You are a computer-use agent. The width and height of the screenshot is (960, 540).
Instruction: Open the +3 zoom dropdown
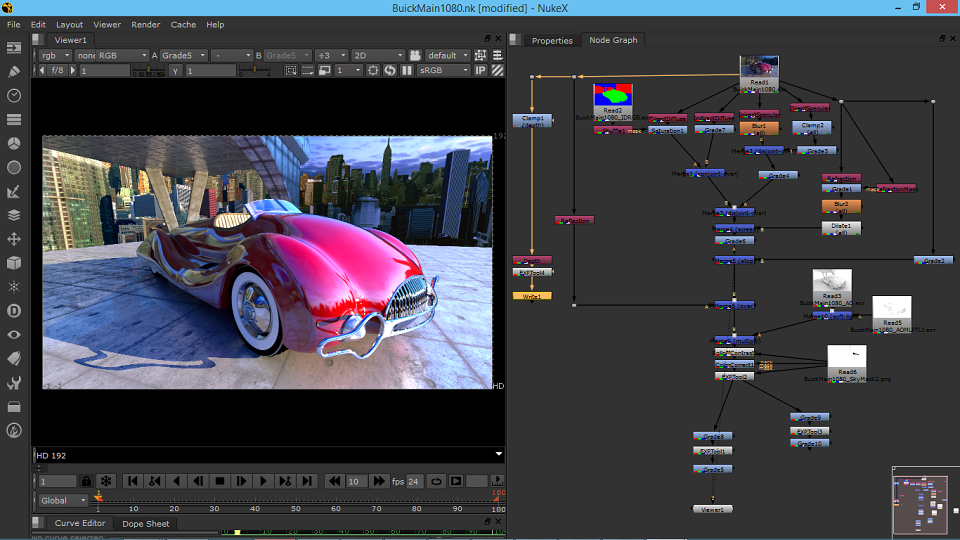(331, 55)
